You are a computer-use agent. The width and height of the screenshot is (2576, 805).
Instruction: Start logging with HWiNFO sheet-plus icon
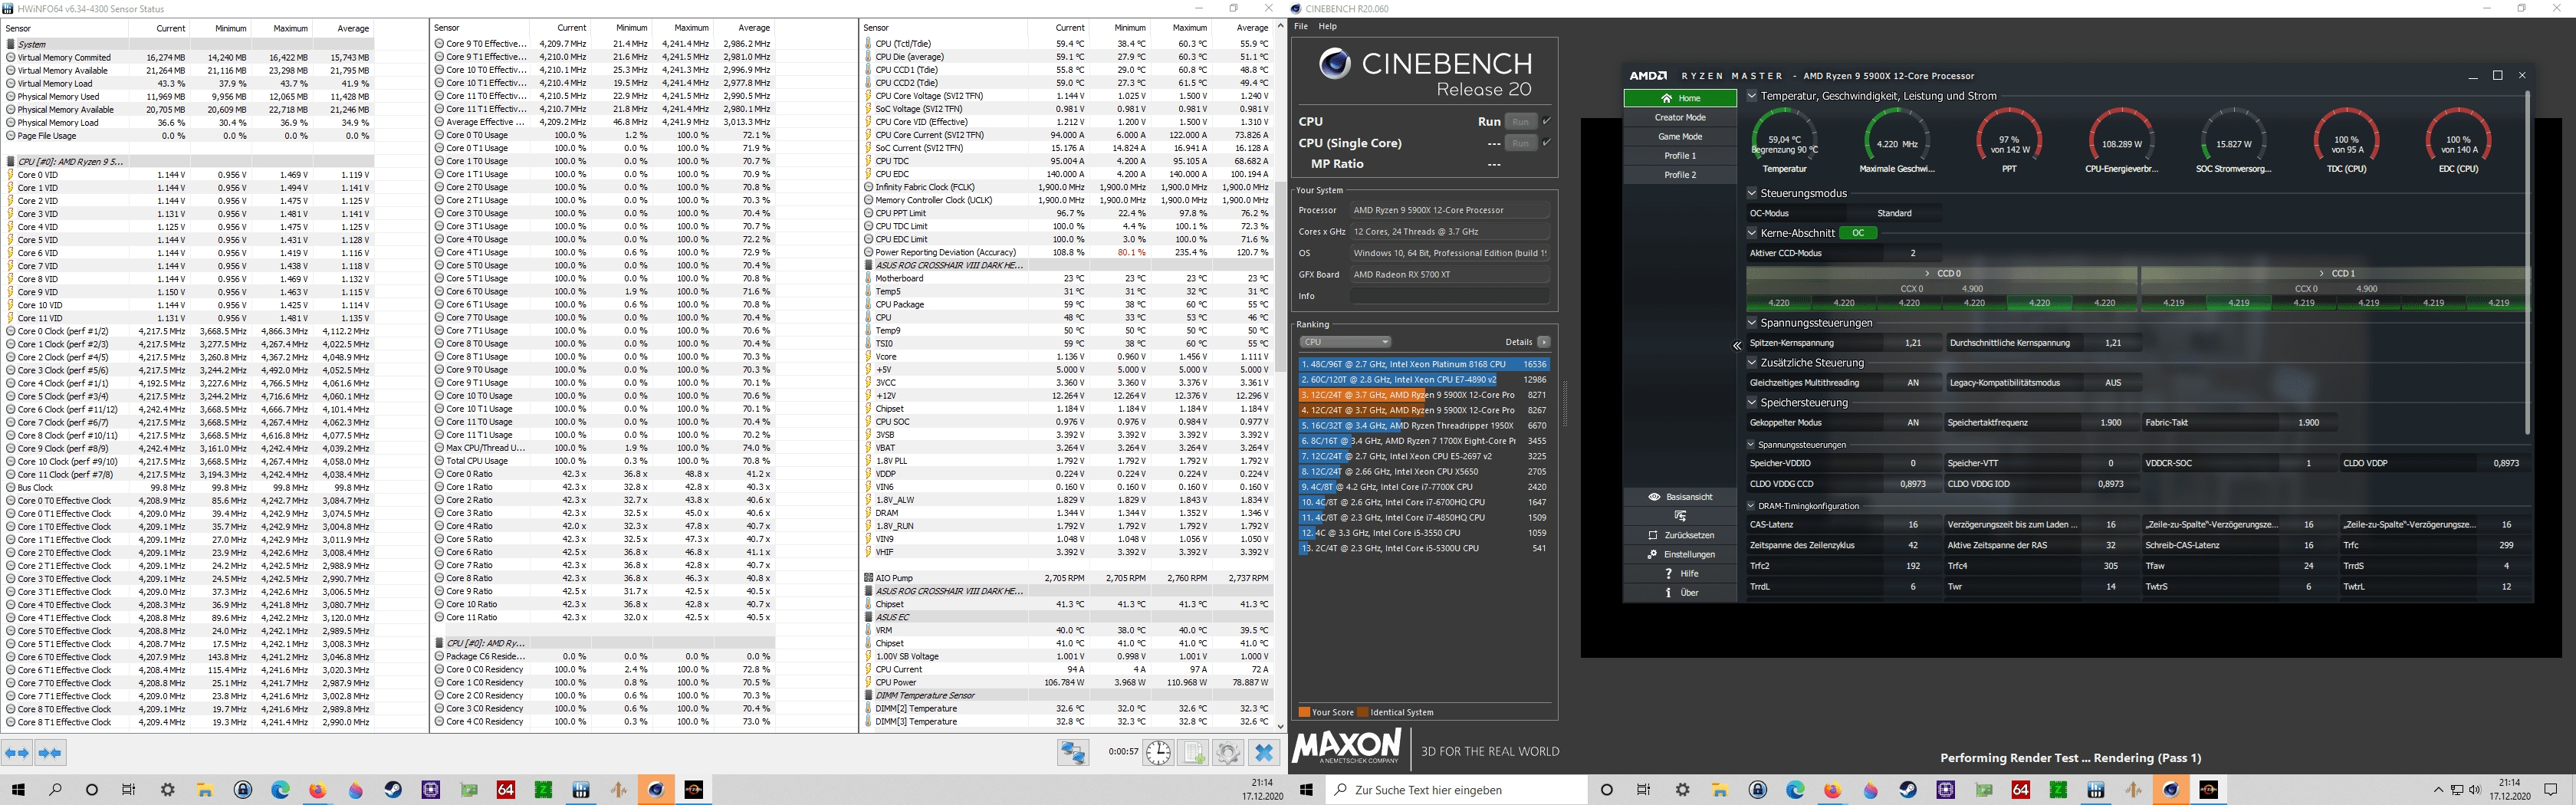click(x=1194, y=753)
